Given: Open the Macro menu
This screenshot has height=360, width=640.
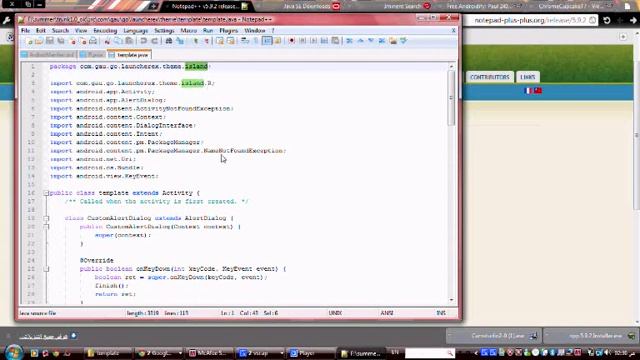Looking at the screenshot, I should point(189,31).
